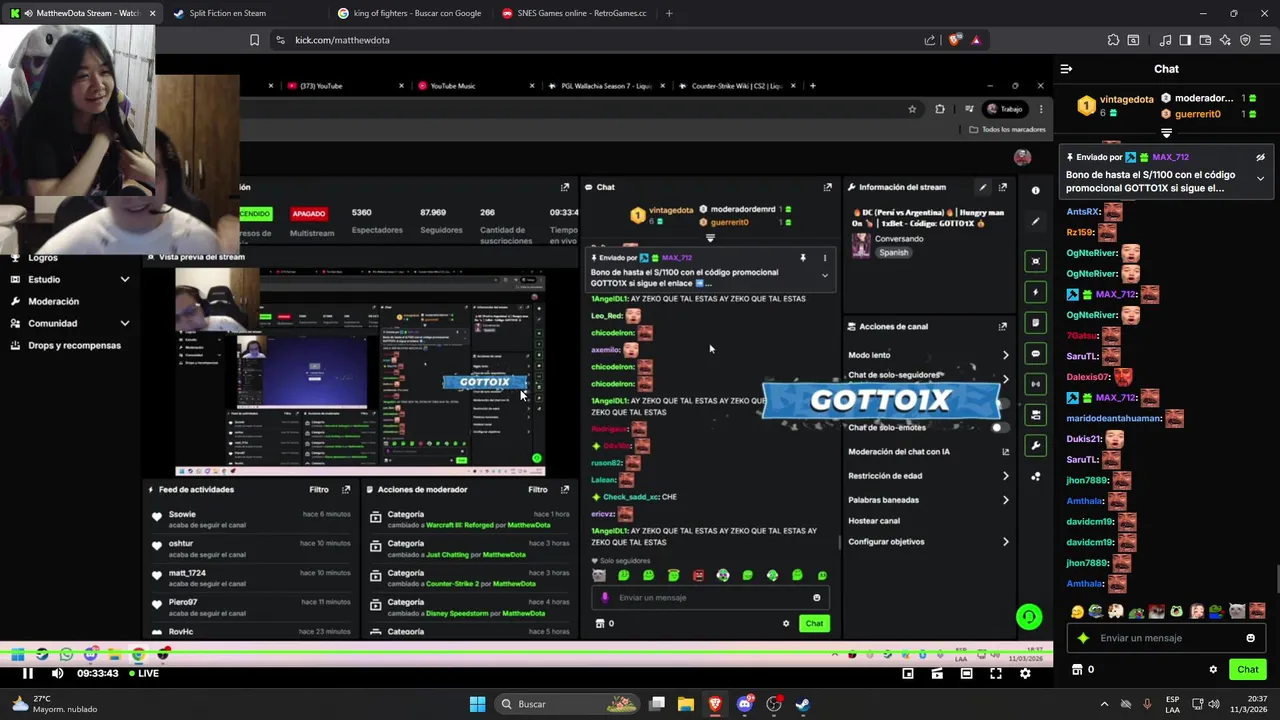Toggle lightning quick action in rail
This screenshot has height=720, width=1280.
[1036, 292]
